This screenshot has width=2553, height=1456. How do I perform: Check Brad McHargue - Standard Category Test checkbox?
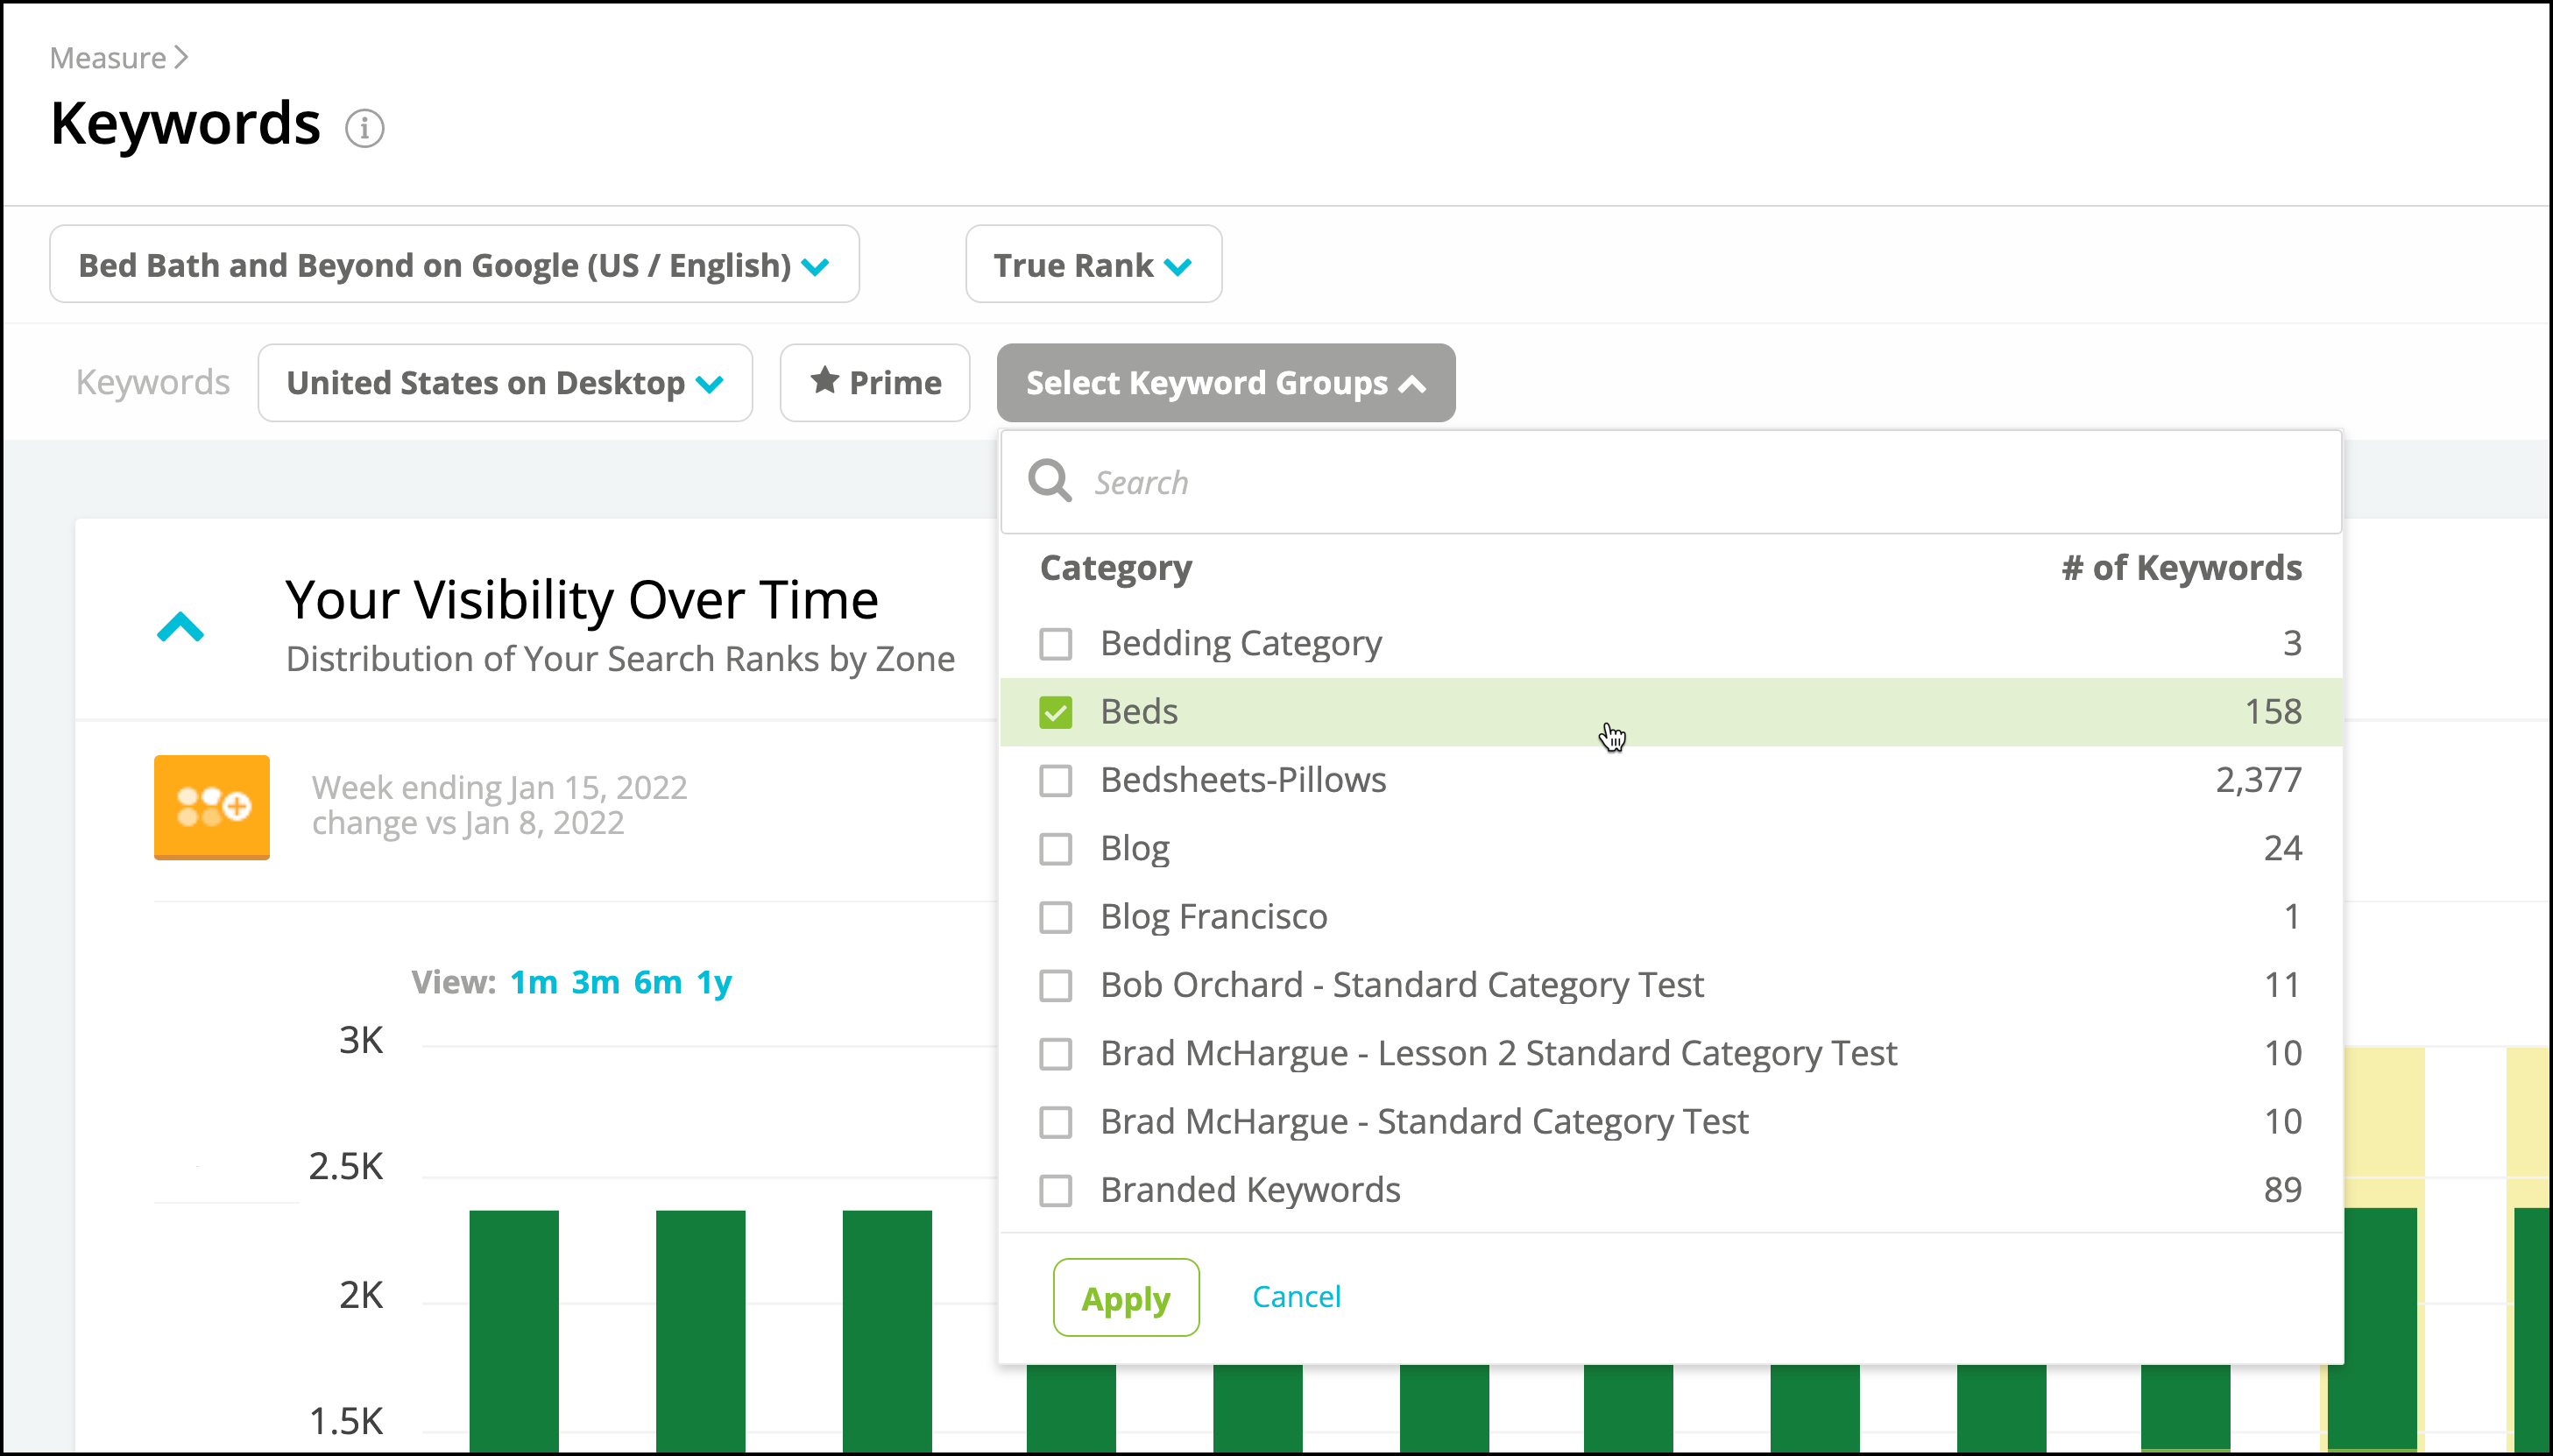click(x=1055, y=1122)
